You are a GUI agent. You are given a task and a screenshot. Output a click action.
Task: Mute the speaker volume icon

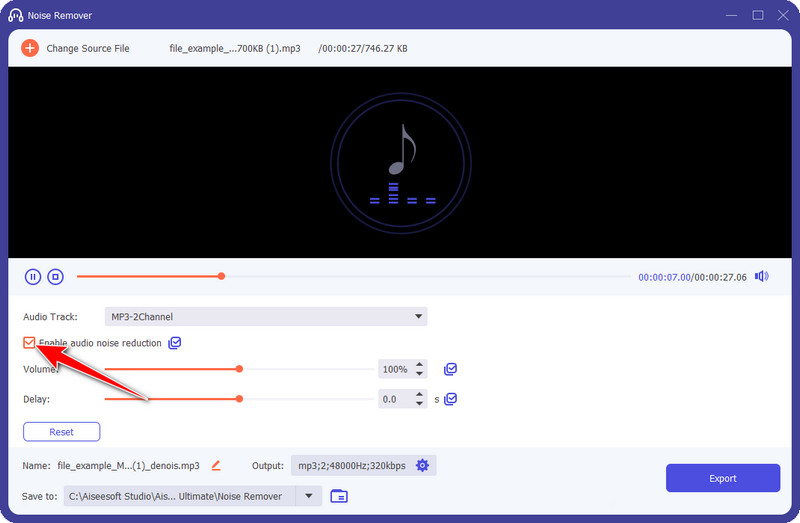(x=762, y=277)
